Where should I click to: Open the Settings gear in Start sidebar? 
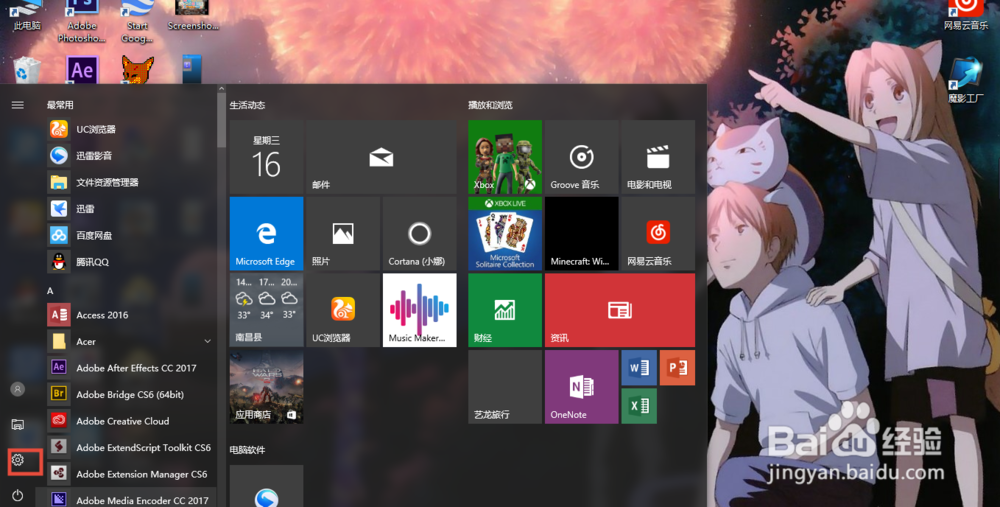[18, 460]
